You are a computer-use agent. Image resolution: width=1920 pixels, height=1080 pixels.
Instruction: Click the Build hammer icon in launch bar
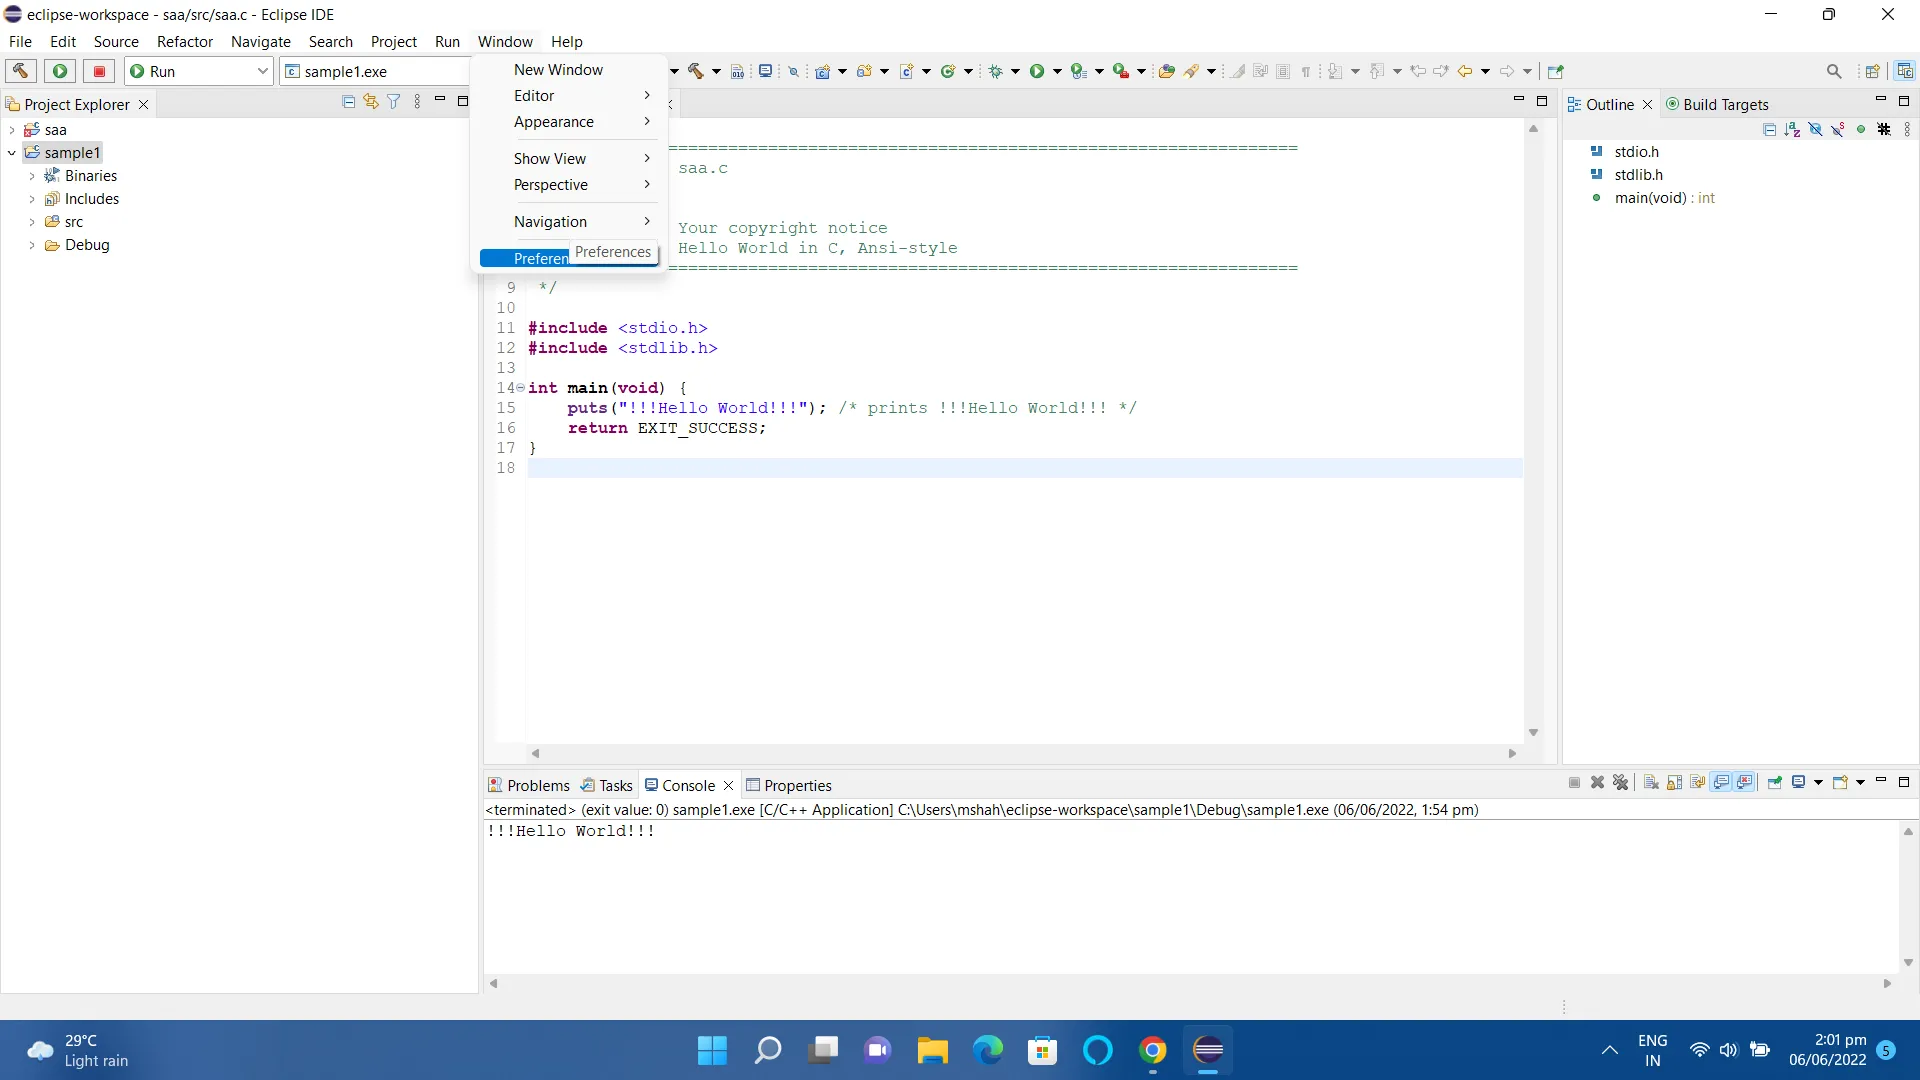pos(21,71)
